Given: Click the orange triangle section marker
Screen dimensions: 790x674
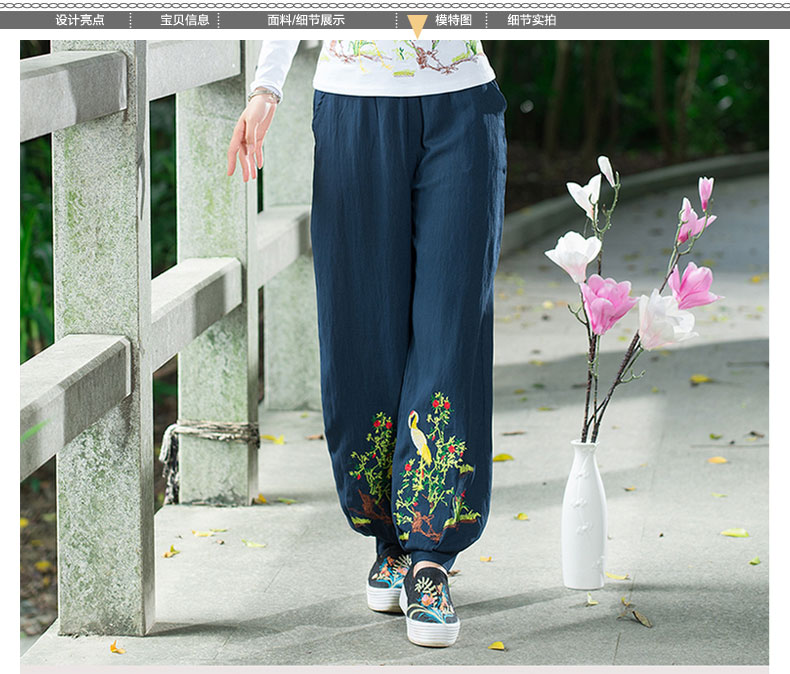Looking at the screenshot, I should click(418, 26).
